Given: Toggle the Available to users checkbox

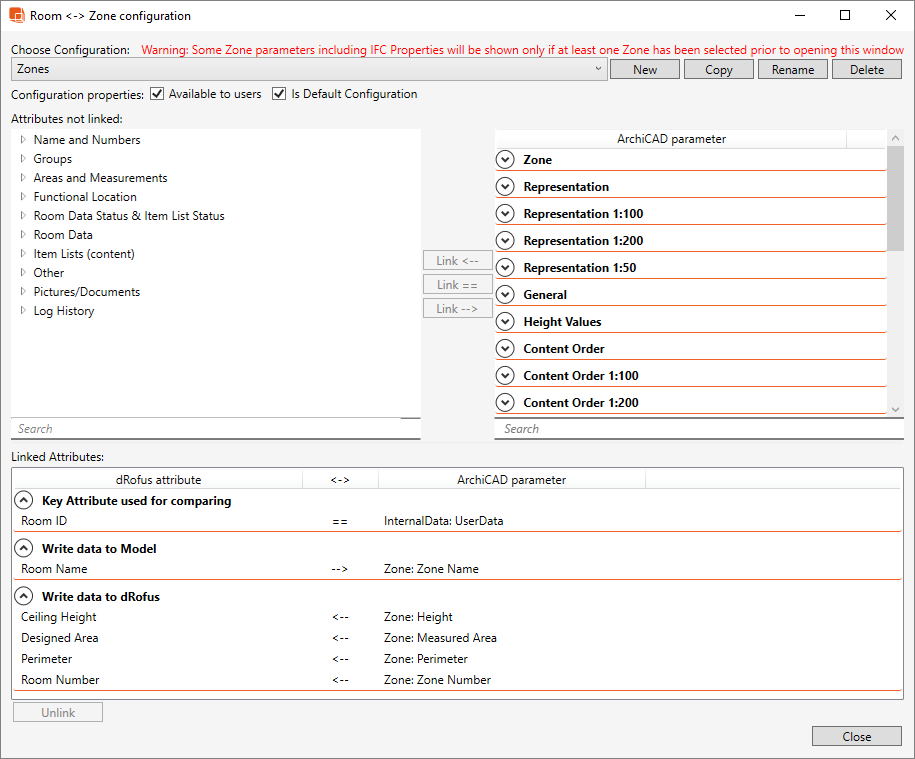Looking at the screenshot, I should click(x=157, y=94).
